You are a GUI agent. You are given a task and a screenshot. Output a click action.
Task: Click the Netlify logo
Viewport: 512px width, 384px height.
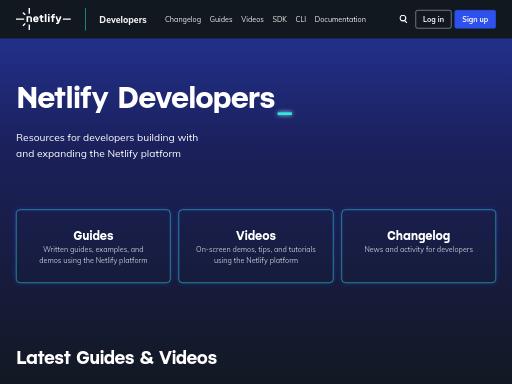tap(43, 19)
